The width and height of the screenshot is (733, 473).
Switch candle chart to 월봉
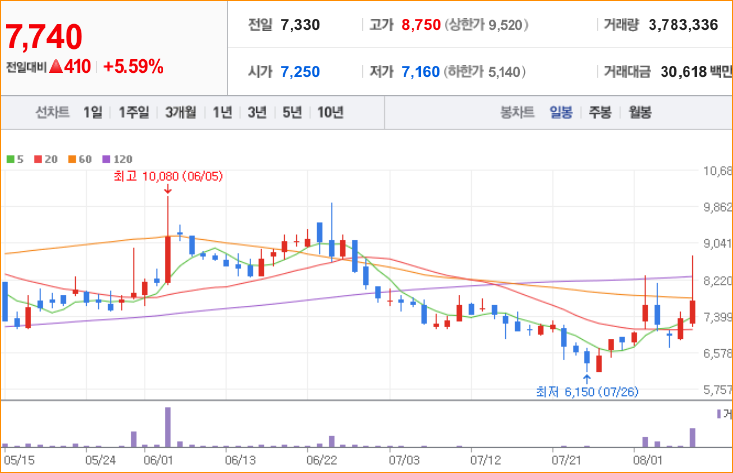point(640,112)
